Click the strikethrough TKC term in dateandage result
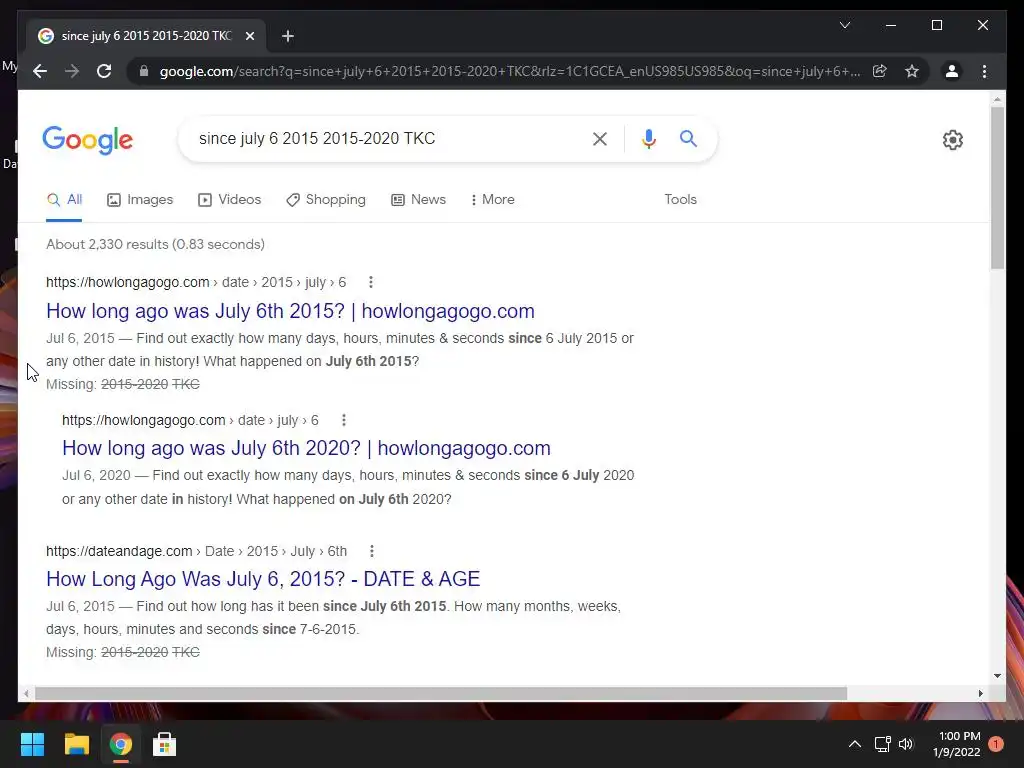Screen dimensions: 1024x768 click(x=185, y=652)
